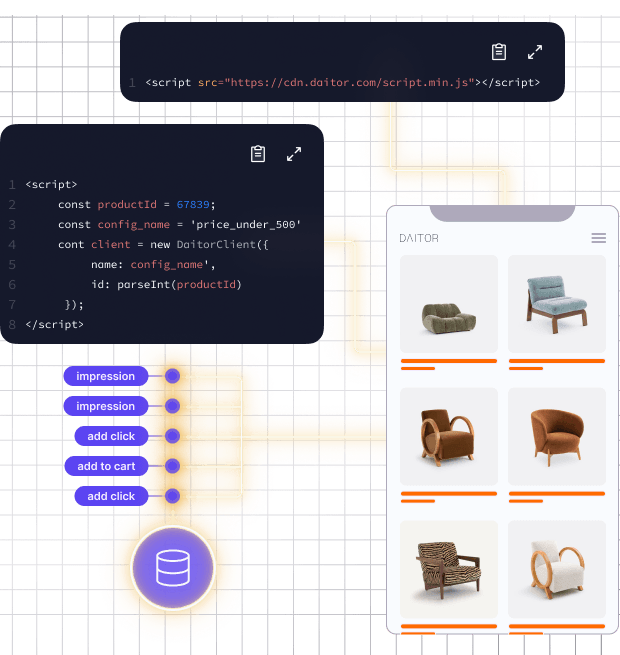Expand the DaitorClient code block to fullscreen
620x655 pixels.
point(294,154)
